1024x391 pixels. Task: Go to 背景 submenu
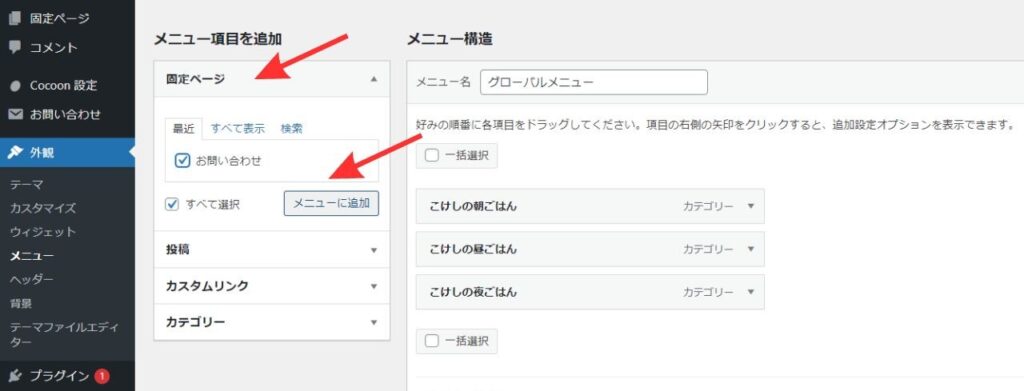(21, 303)
